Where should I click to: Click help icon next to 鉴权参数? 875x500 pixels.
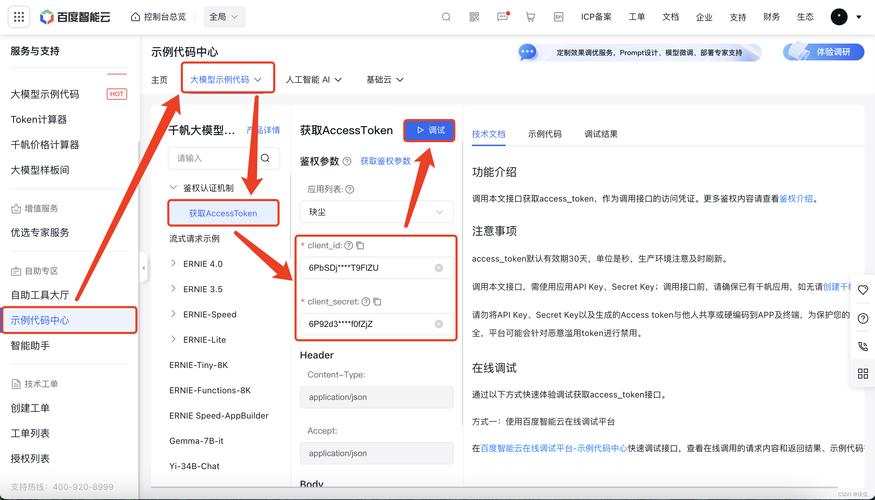(x=347, y=161)
